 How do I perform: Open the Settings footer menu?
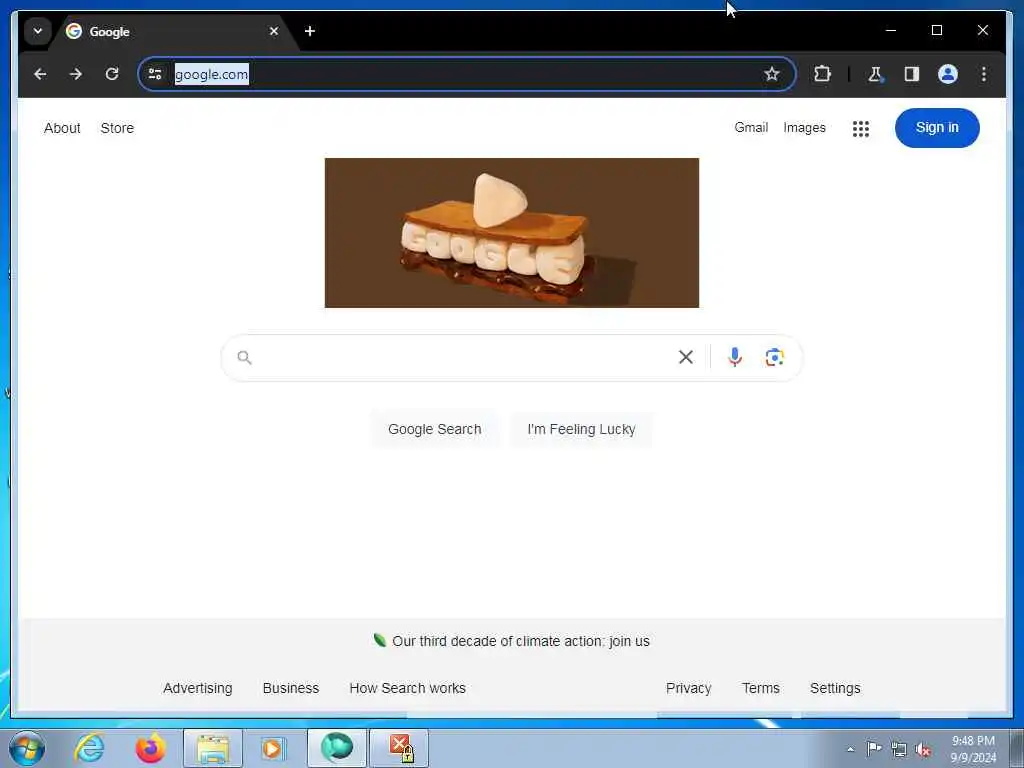click(835, 688)
